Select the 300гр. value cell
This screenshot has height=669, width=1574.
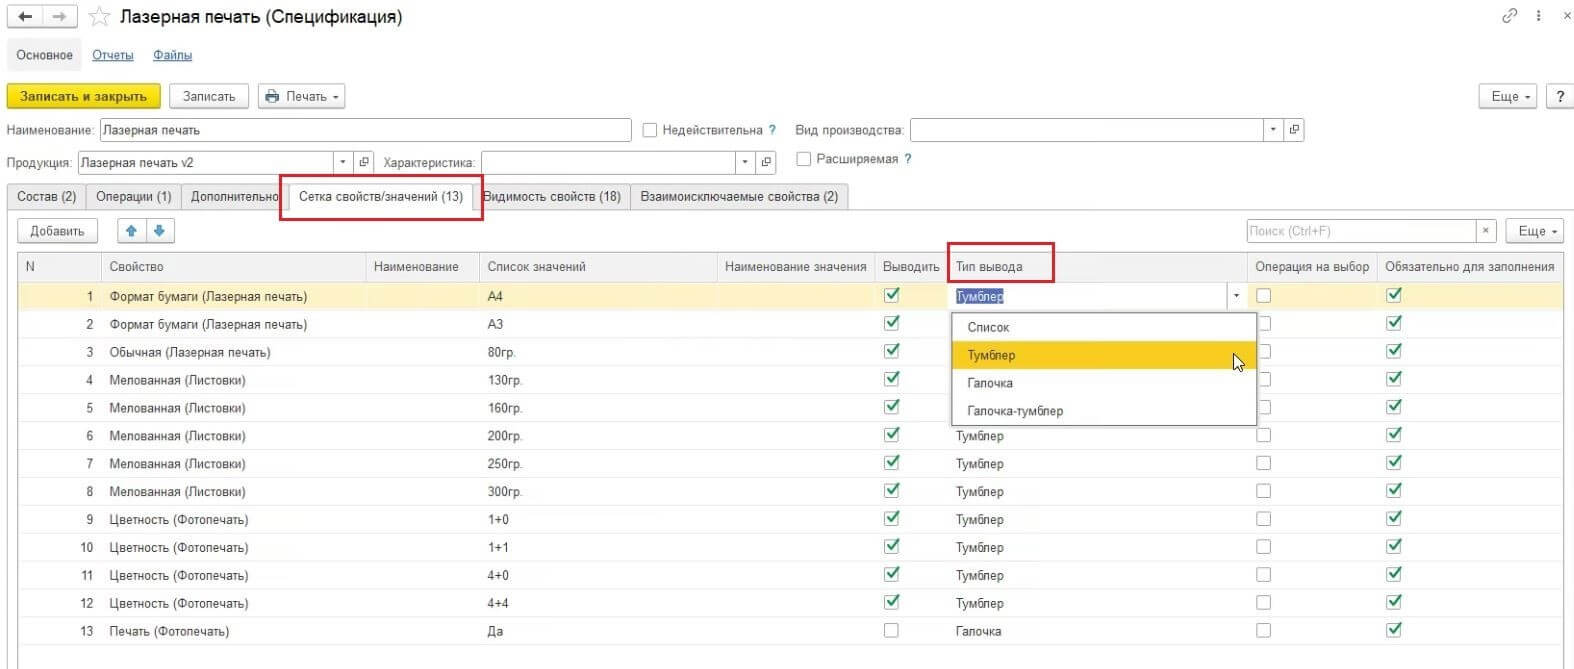coord(599,491)
